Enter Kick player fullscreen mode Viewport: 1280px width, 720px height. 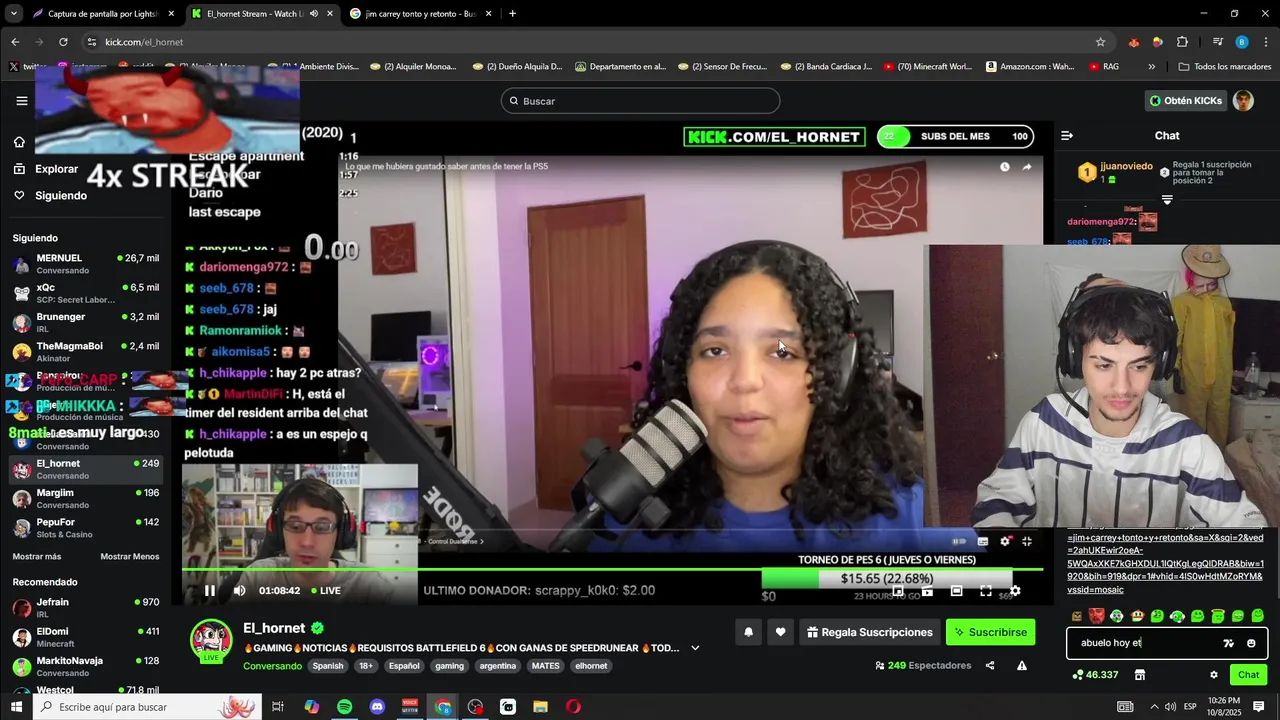(985, 591)
